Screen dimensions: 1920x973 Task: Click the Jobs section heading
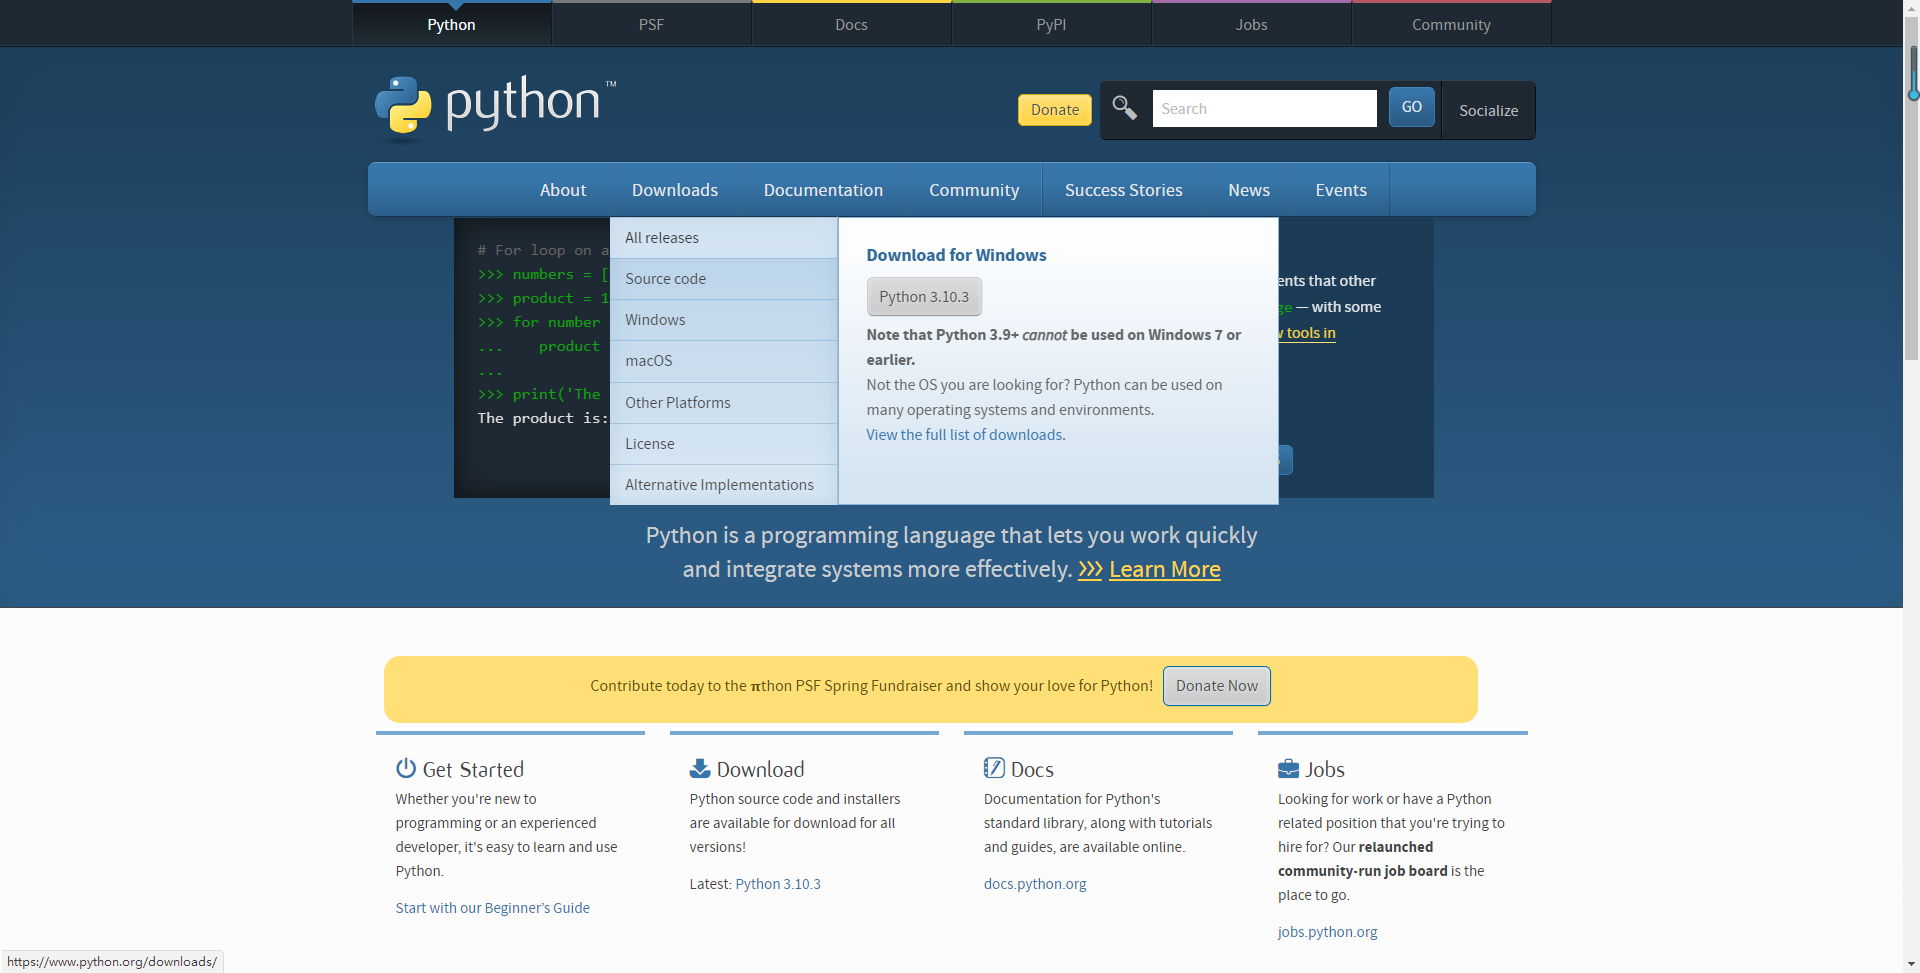[x=1325, y=769]
